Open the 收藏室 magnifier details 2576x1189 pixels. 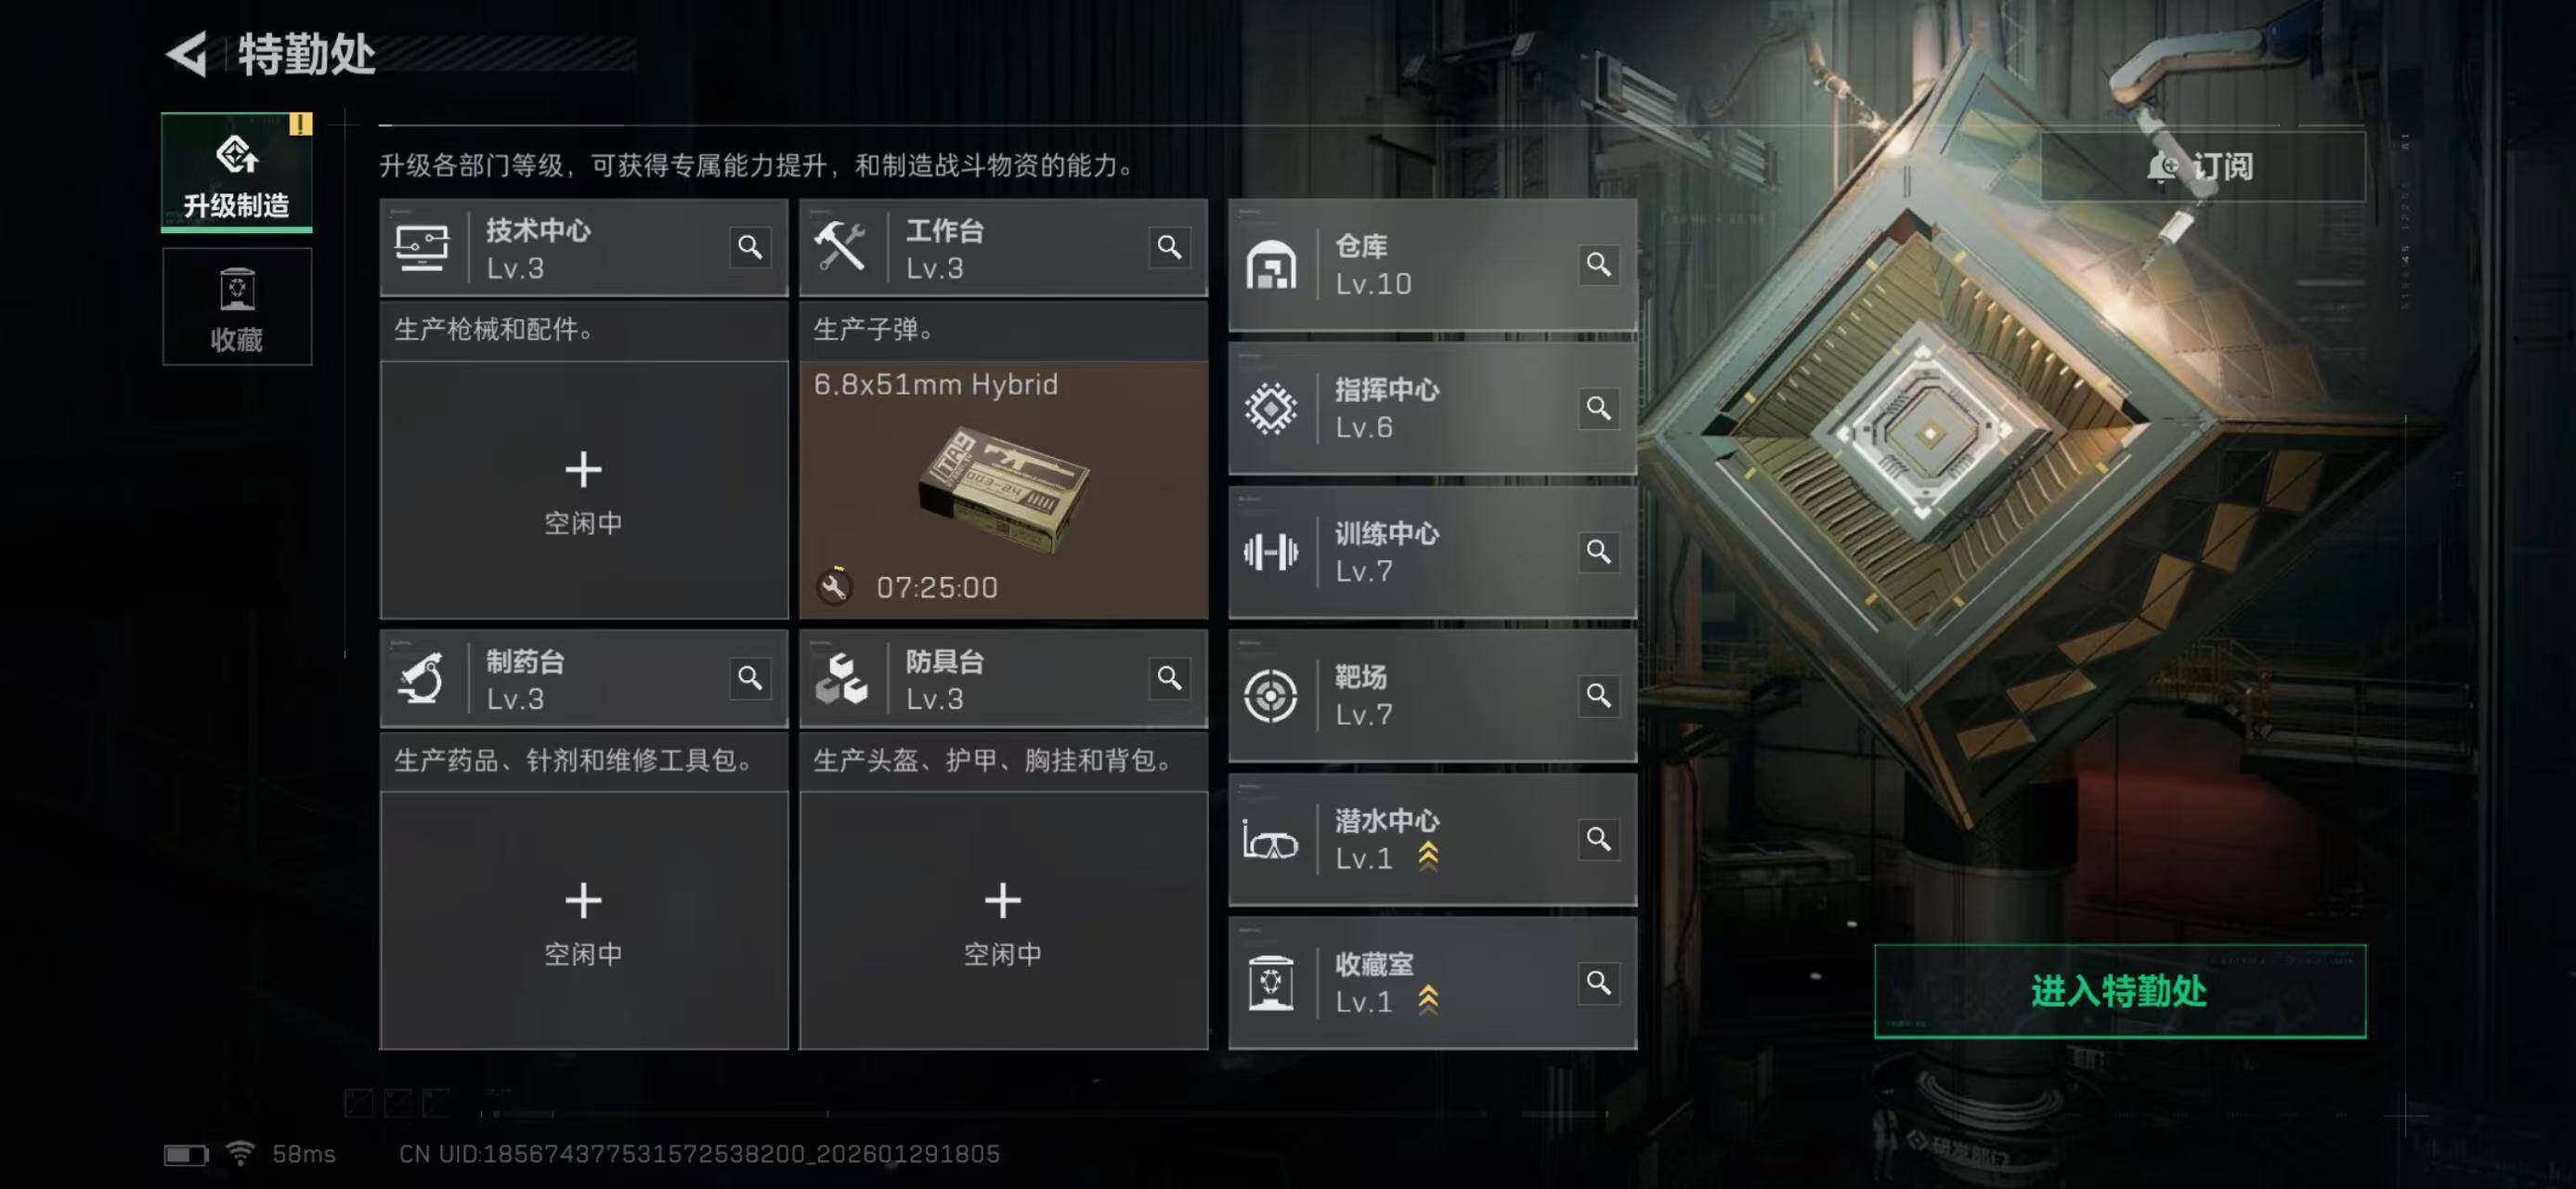[x=1598, y=983]
